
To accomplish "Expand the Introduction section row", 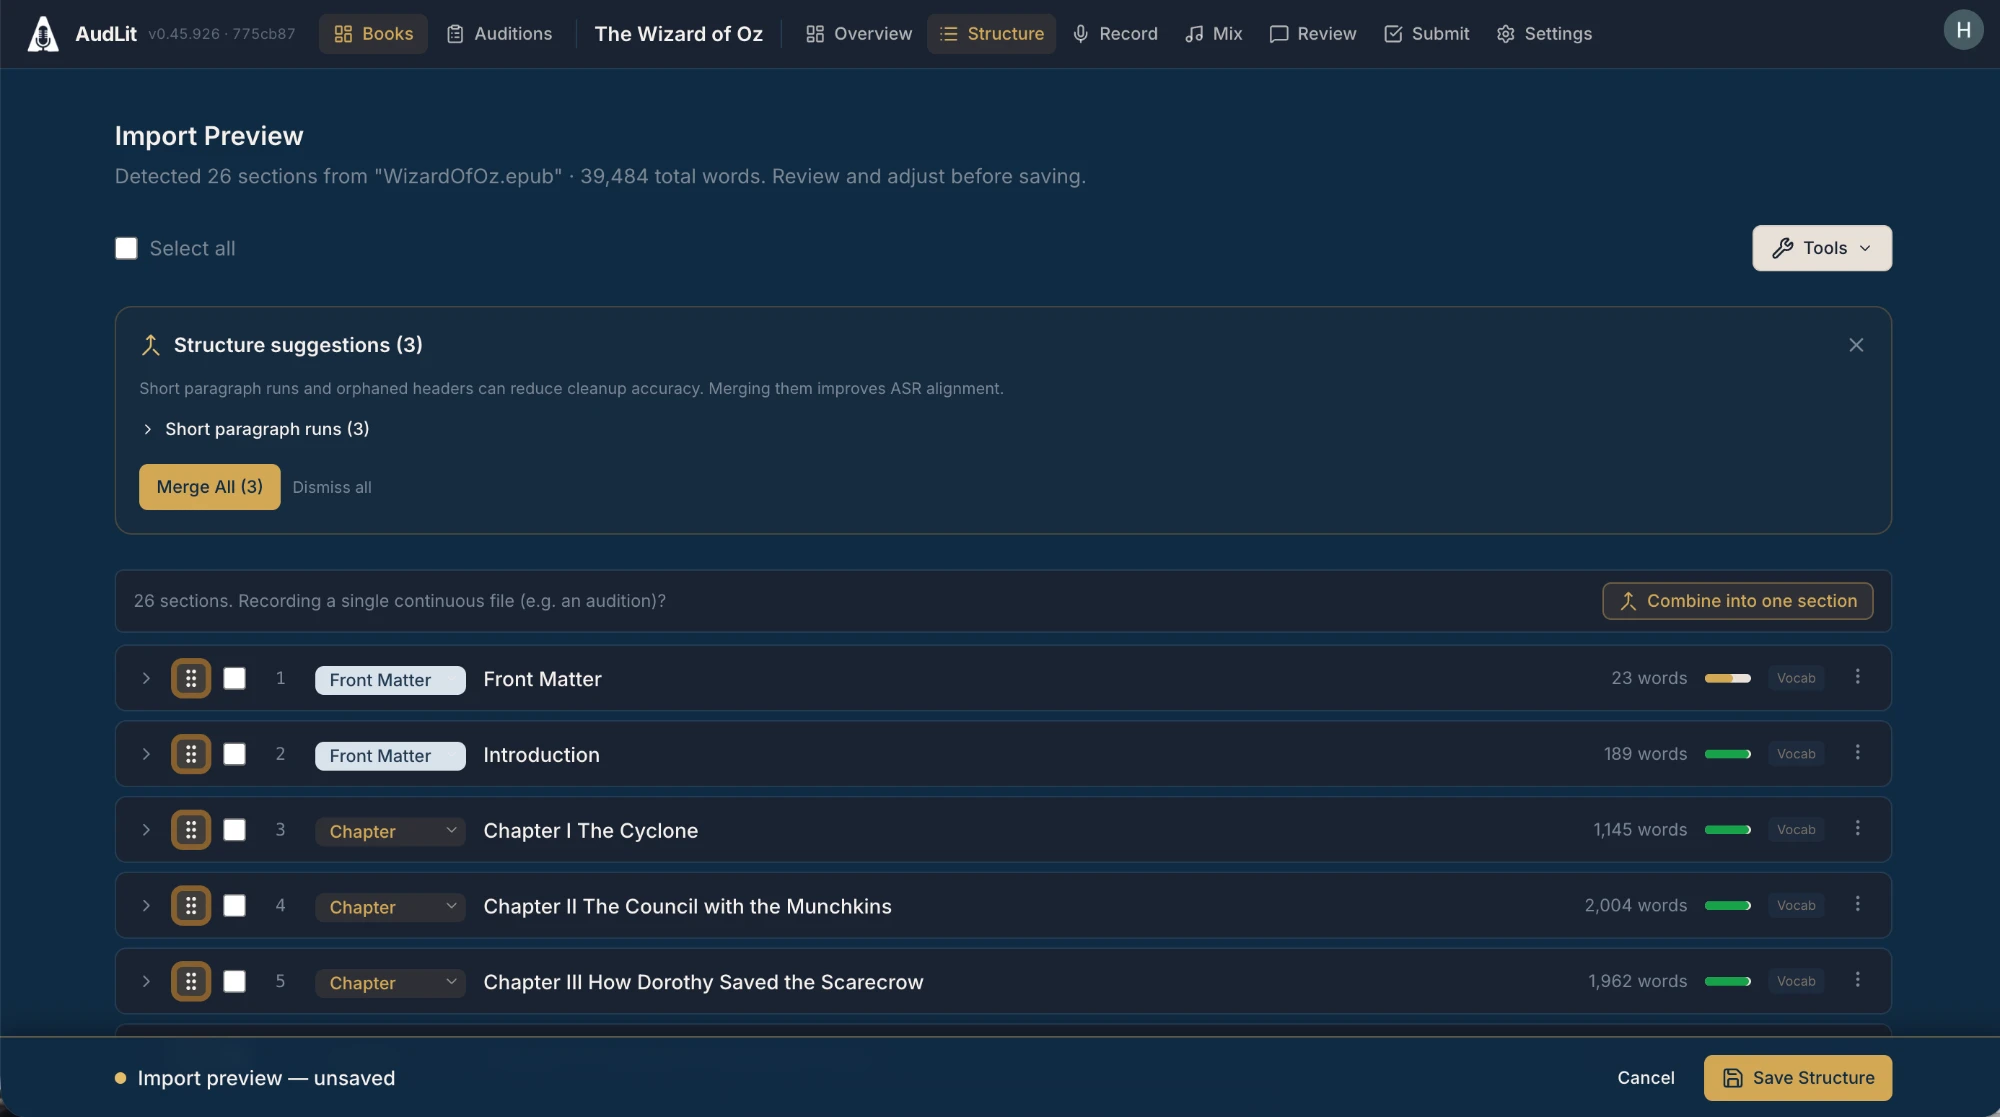I will point(146,754).
